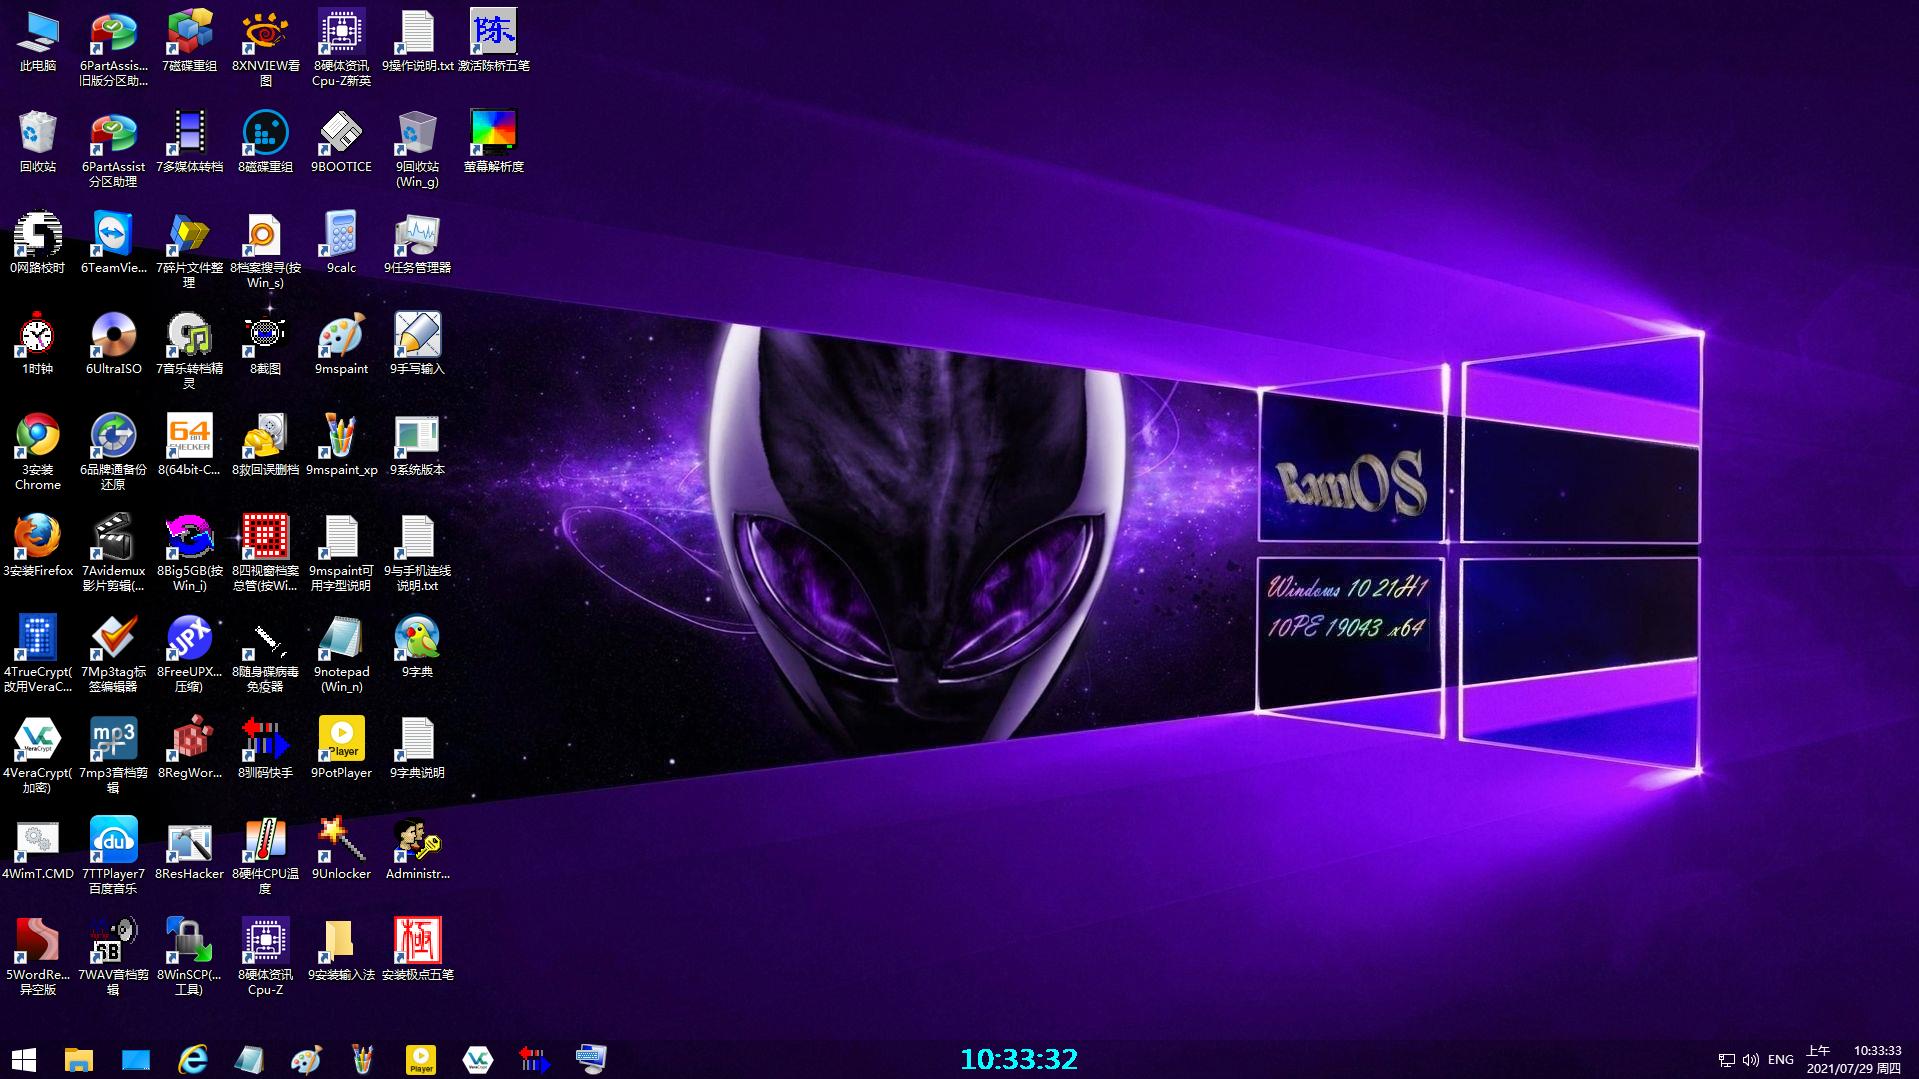The height and width of the screenshot is (1079, 1919).
Task: Select the 8截图 screenshot shortcut
Action: (x=266, y=345)
